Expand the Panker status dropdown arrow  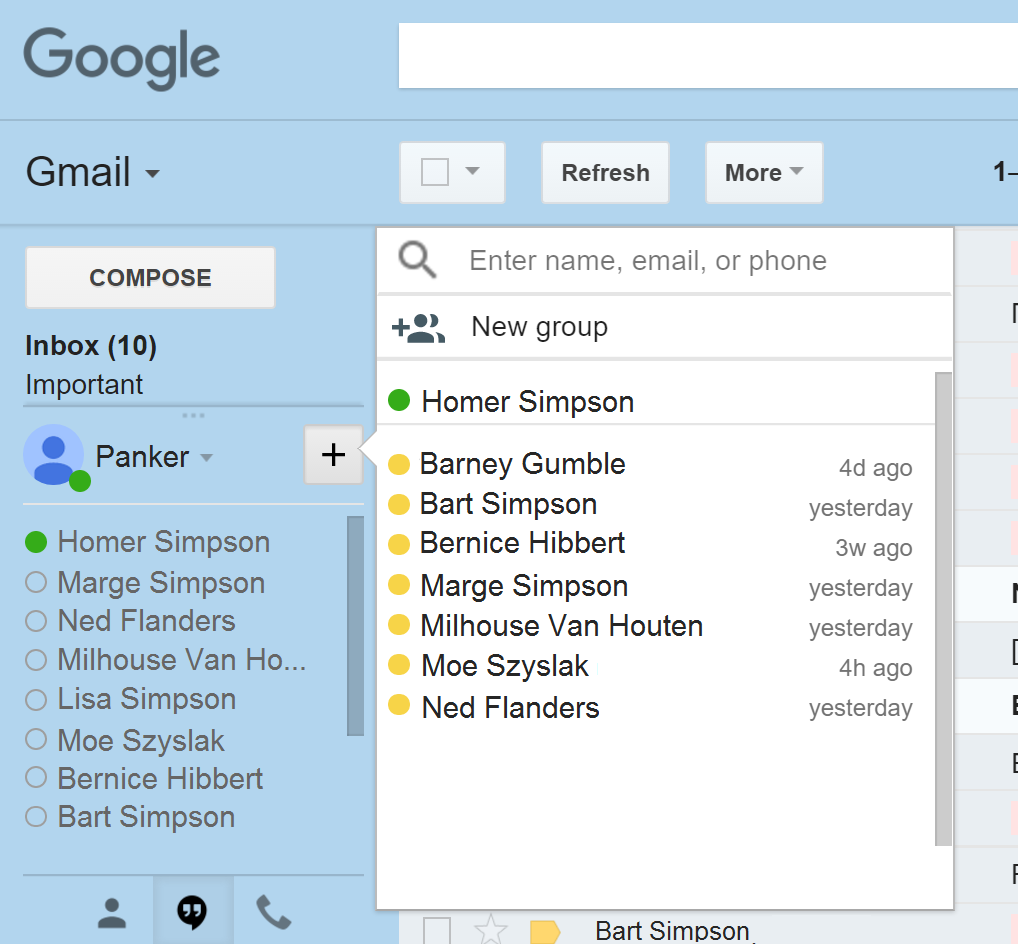pos(206,458)
